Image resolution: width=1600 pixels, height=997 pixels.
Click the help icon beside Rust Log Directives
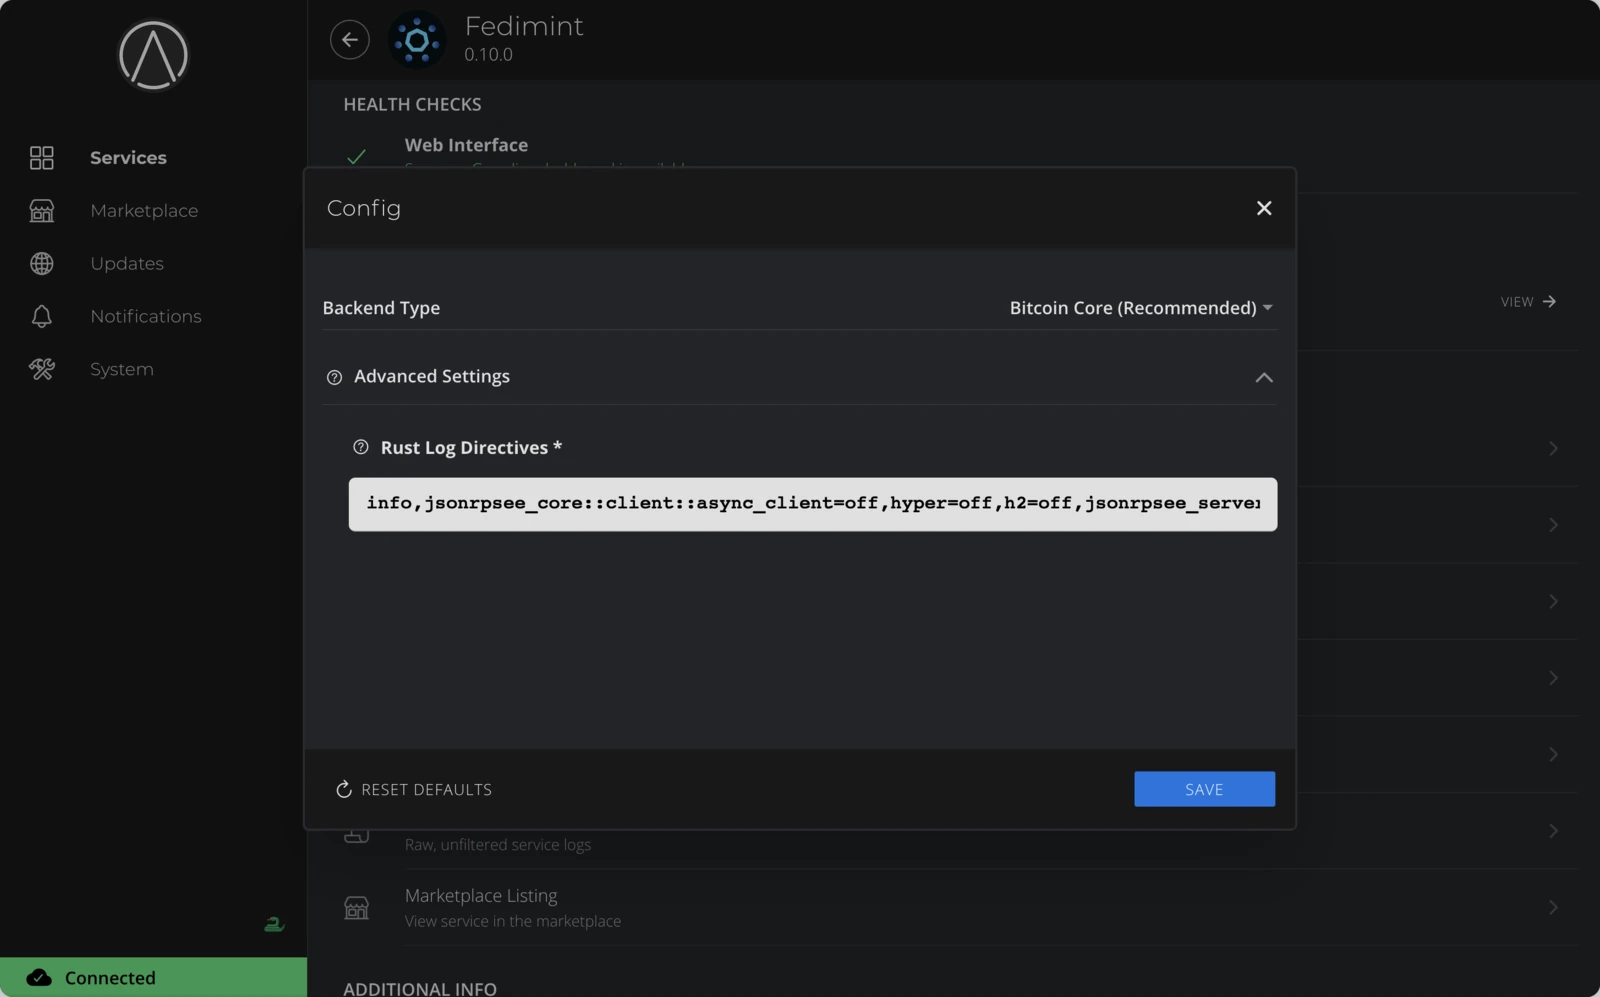tap(362, 448)
